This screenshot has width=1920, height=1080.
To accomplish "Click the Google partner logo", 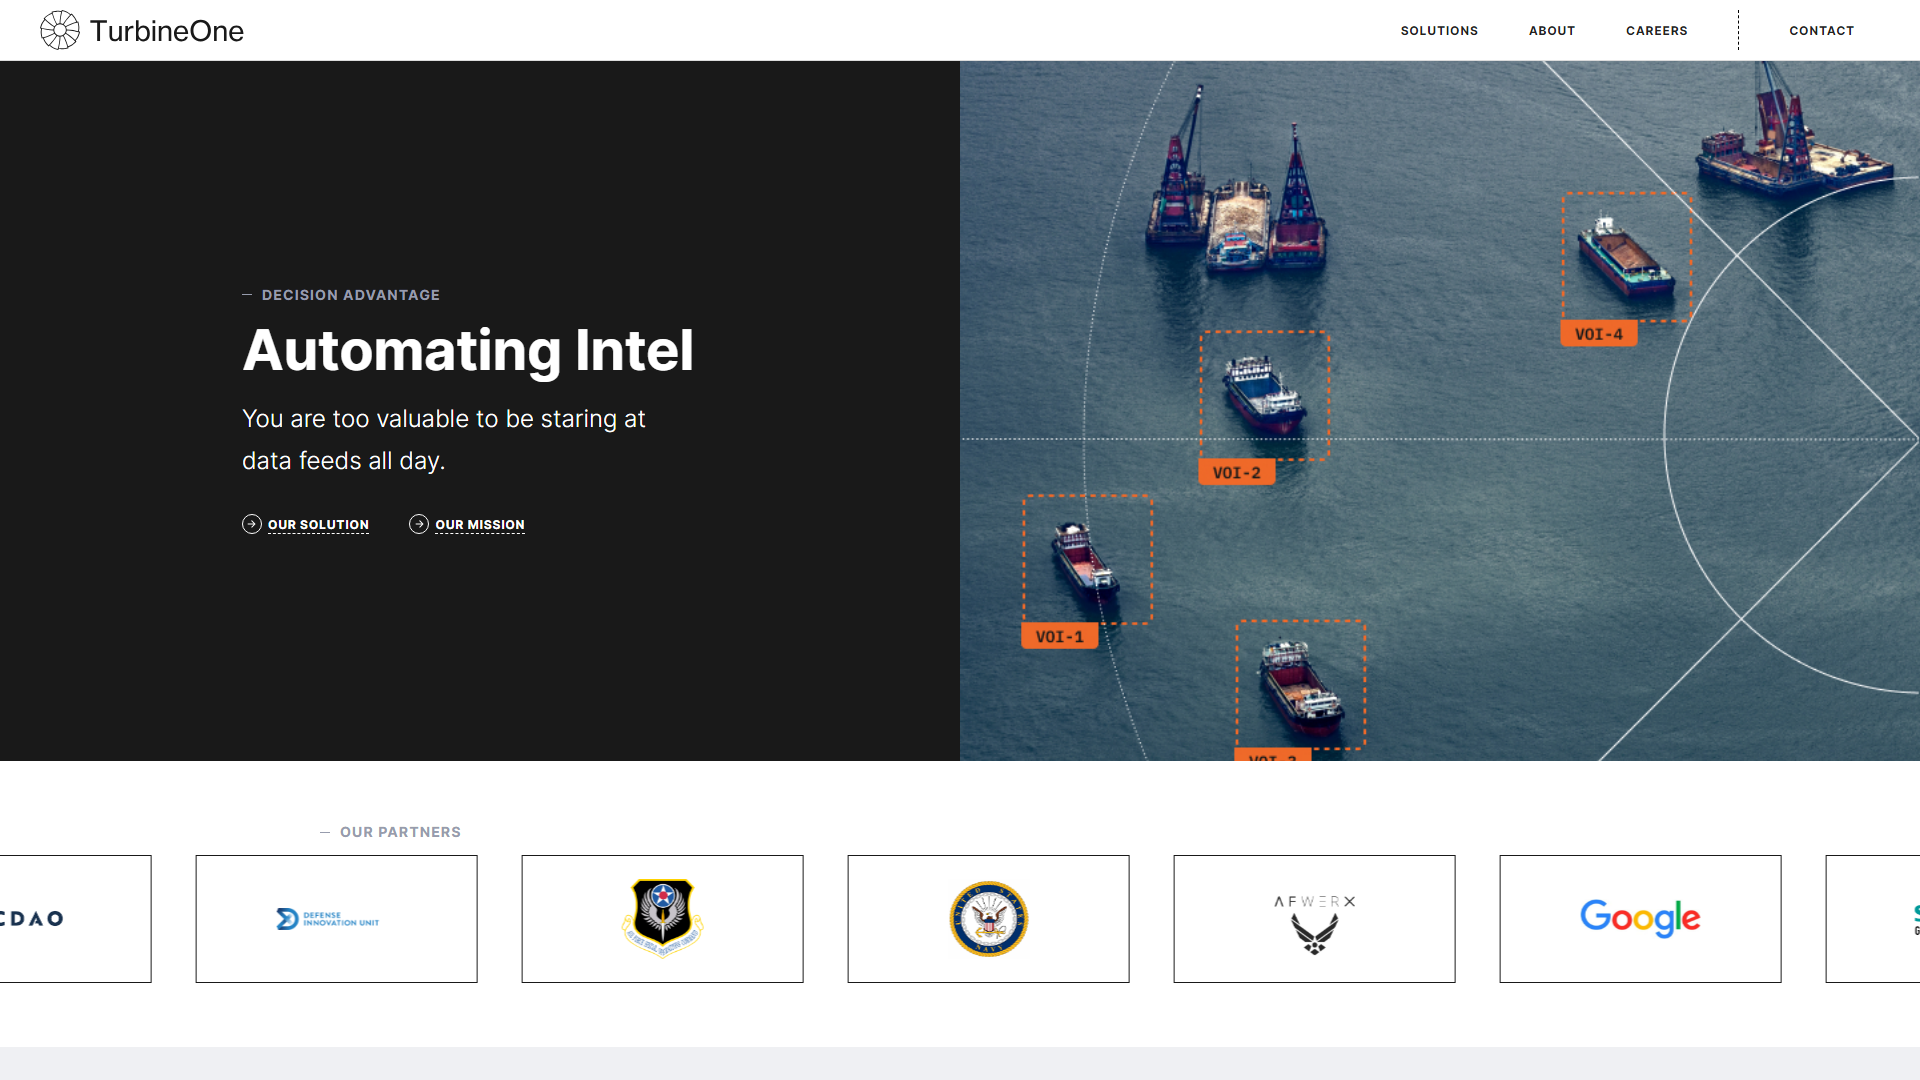I will [x=1640, y=918].
